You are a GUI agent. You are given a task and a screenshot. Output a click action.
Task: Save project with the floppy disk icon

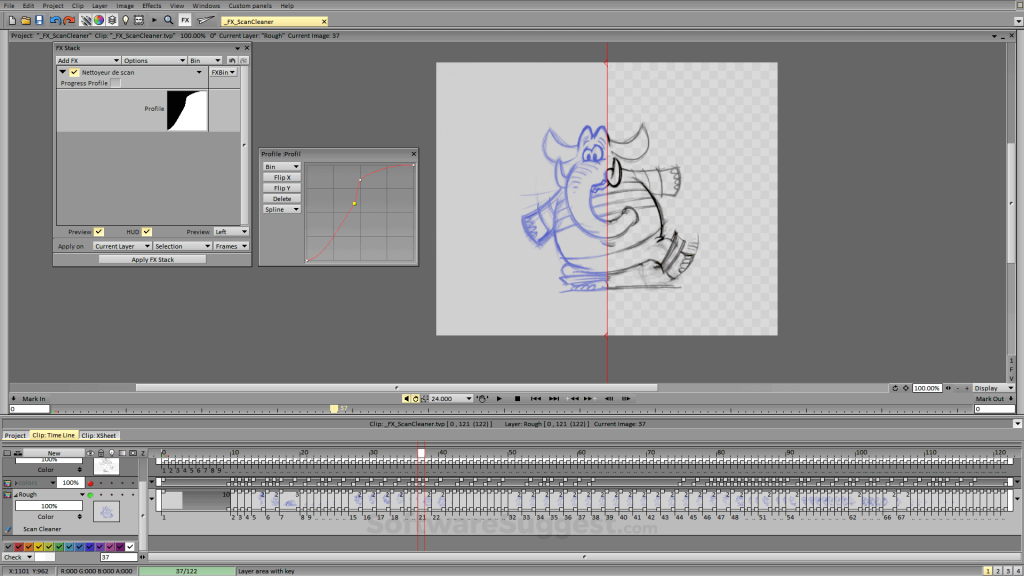39,20
